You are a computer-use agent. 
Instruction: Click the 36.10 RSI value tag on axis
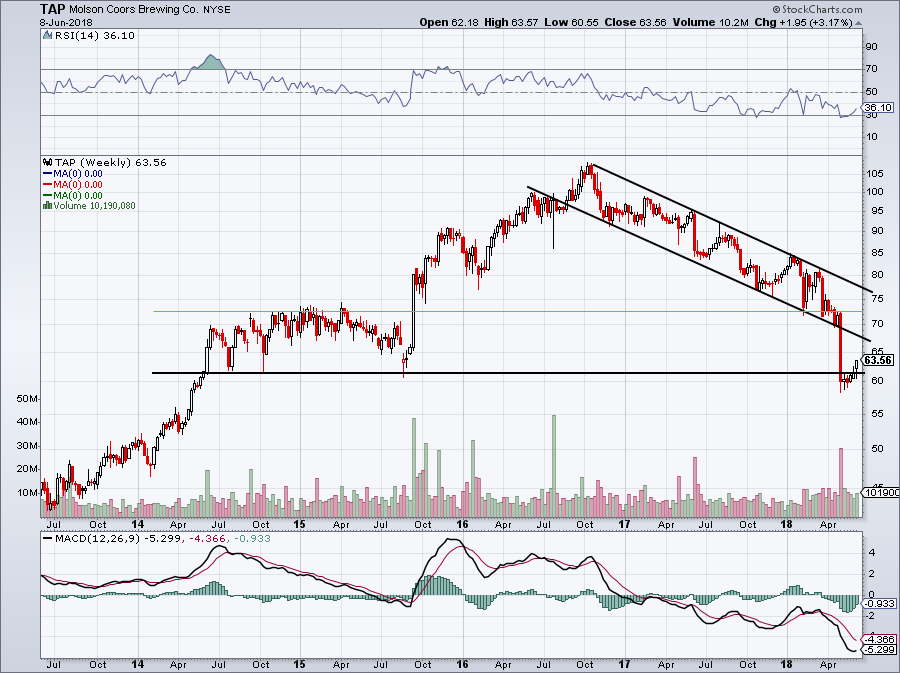pyautogui.click(x=878, y=107)
